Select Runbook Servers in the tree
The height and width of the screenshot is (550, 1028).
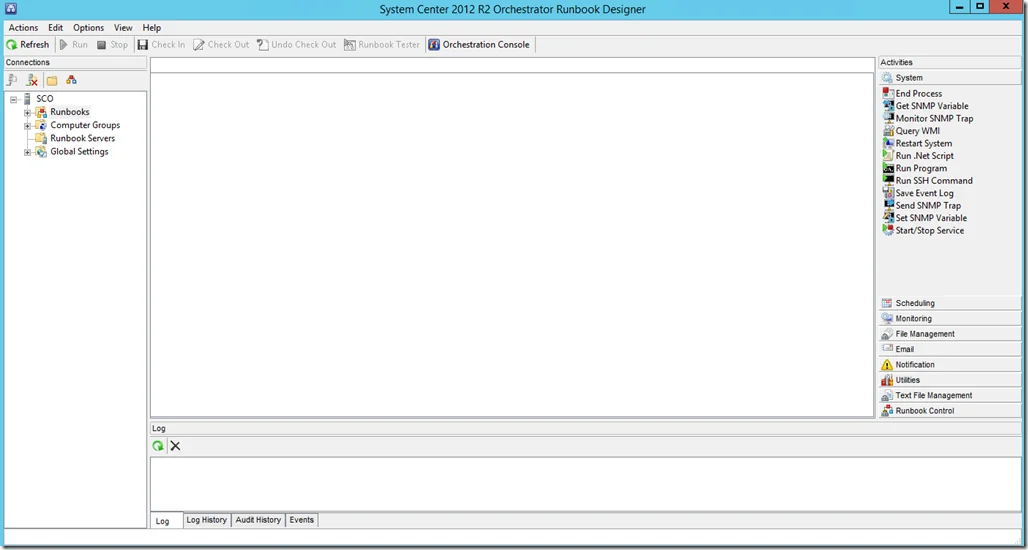tap(83, 138)
